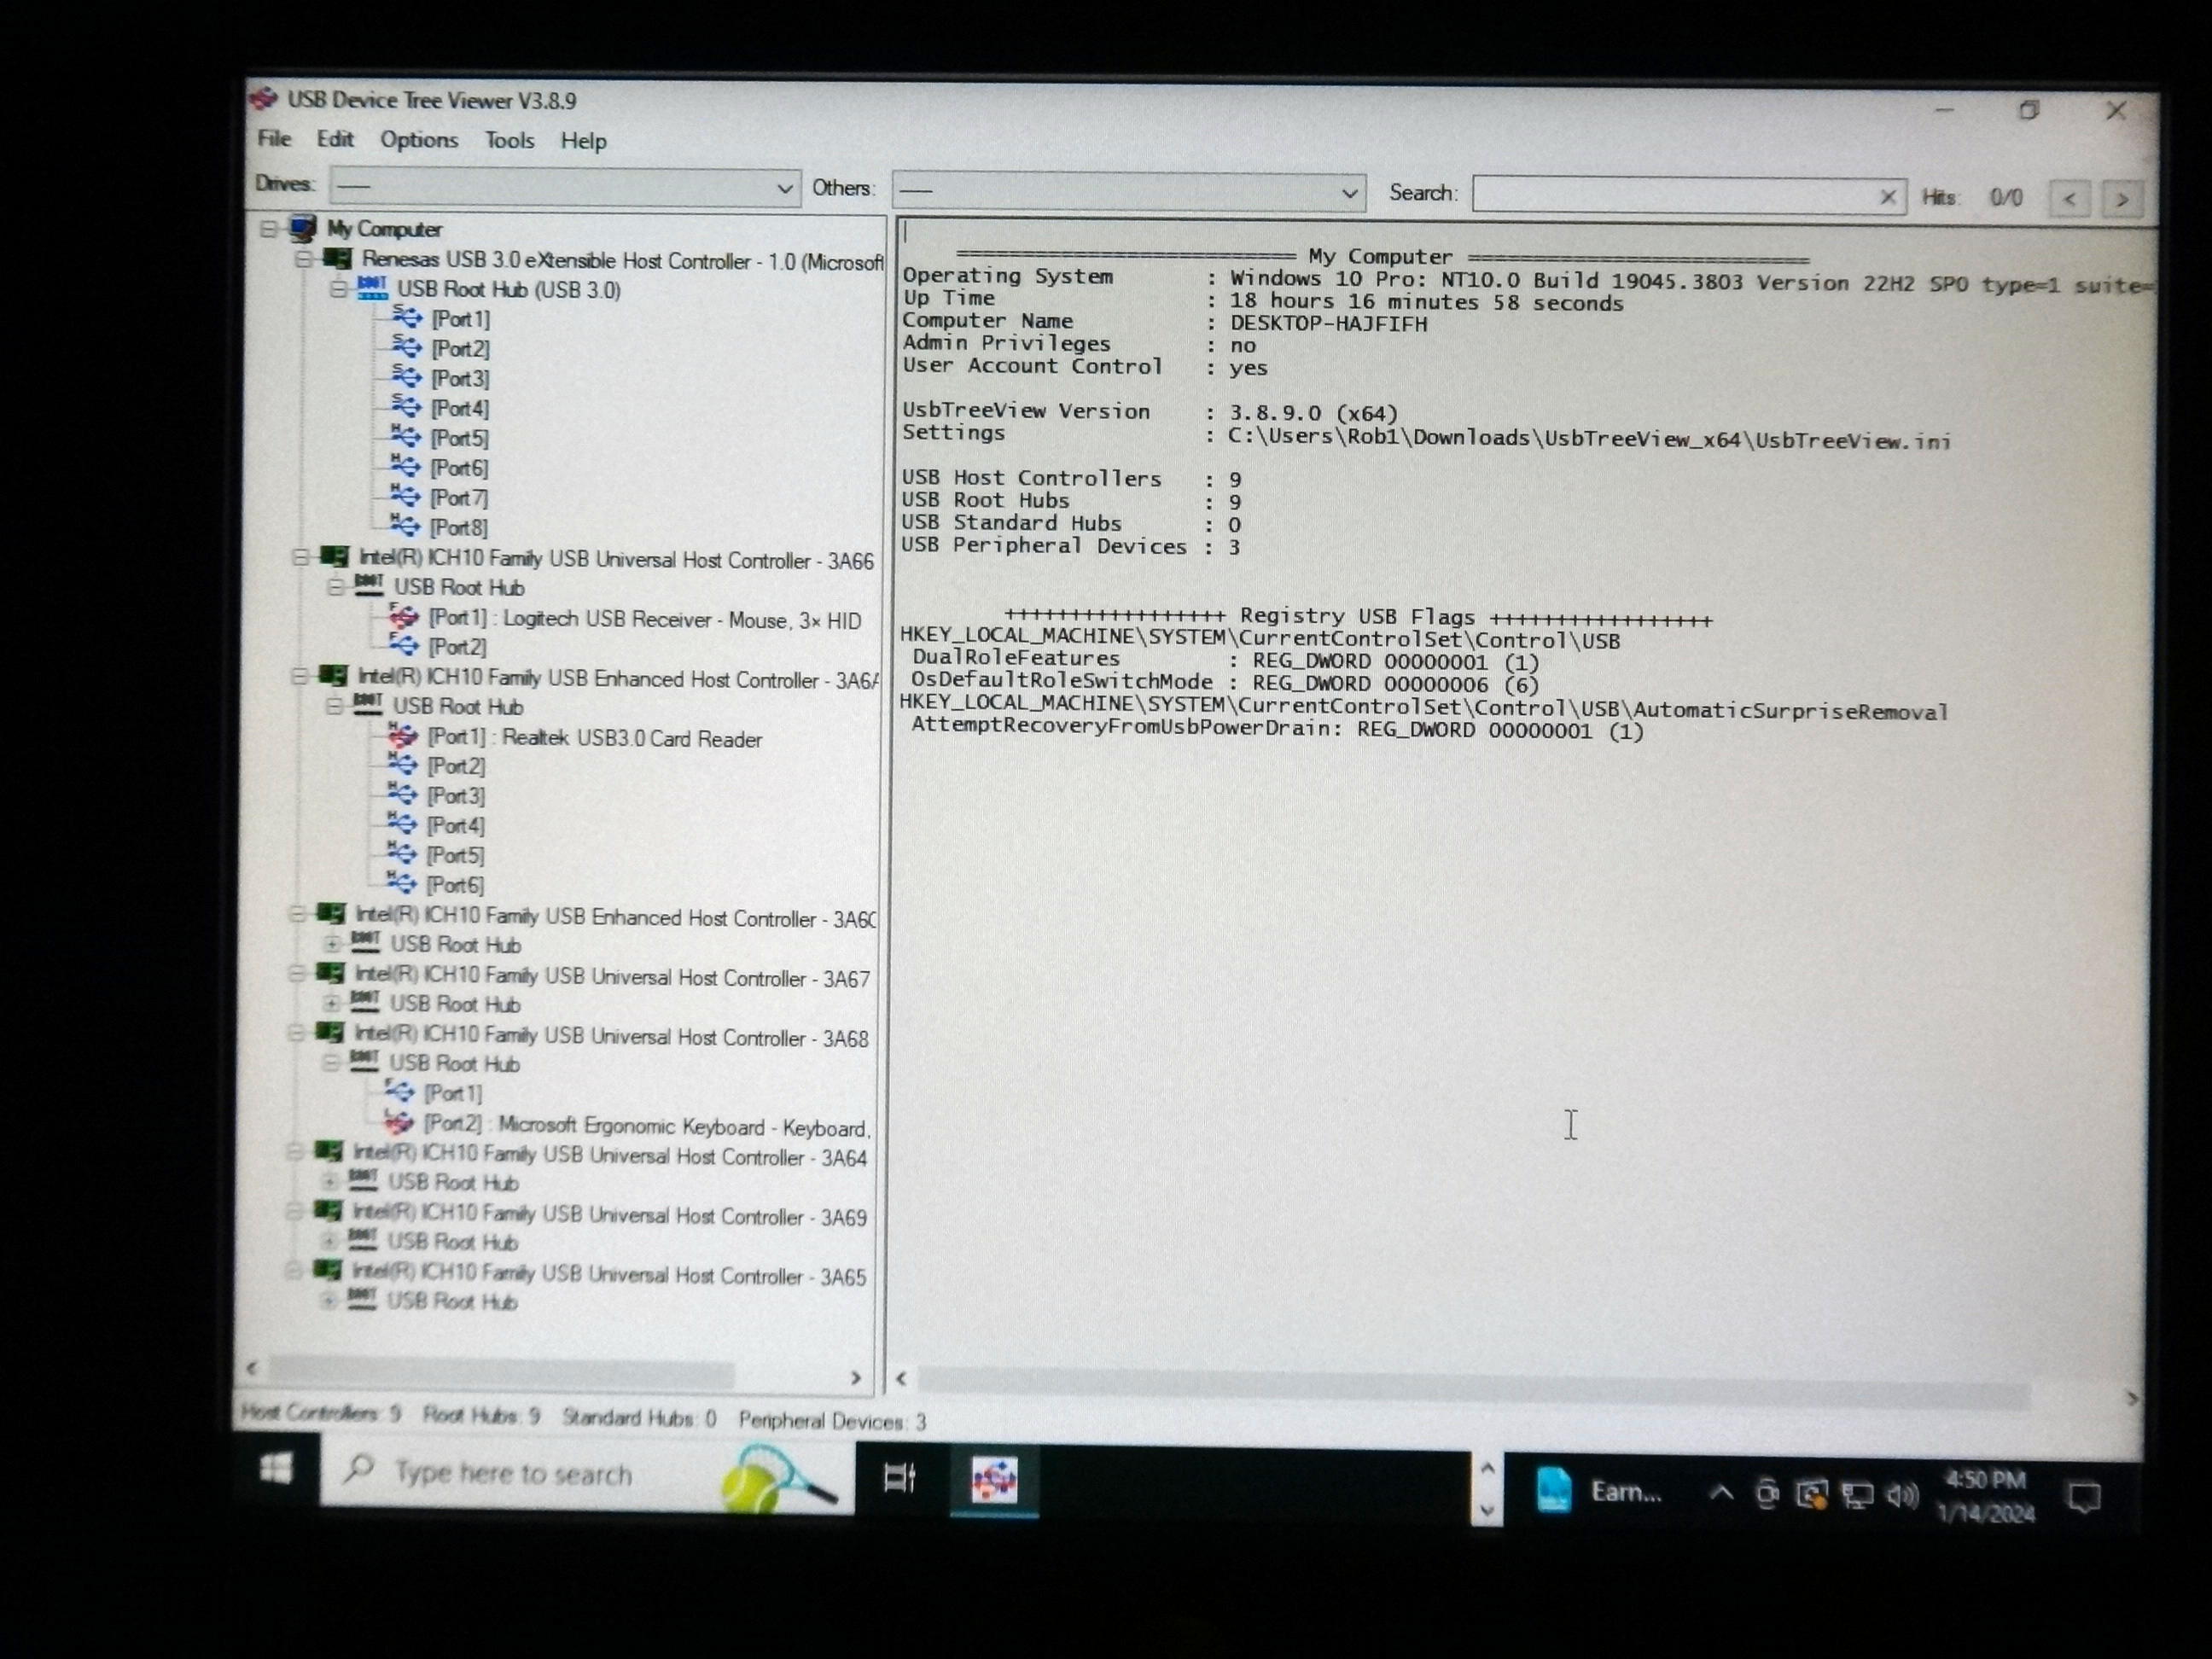2212x1659 pixels.
Task: Click the USB Device Tree Viewer taskbar icon
Action: (994, 1480)
